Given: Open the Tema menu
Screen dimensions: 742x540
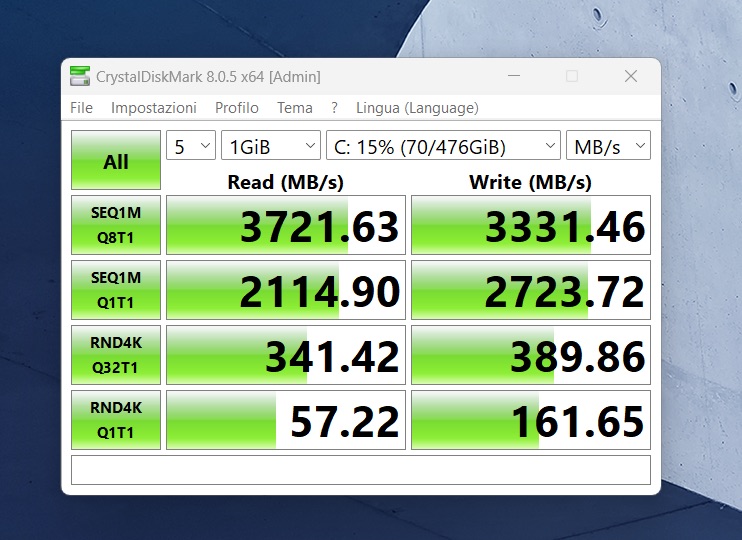Looking at the screenshot, I should 295,108.
